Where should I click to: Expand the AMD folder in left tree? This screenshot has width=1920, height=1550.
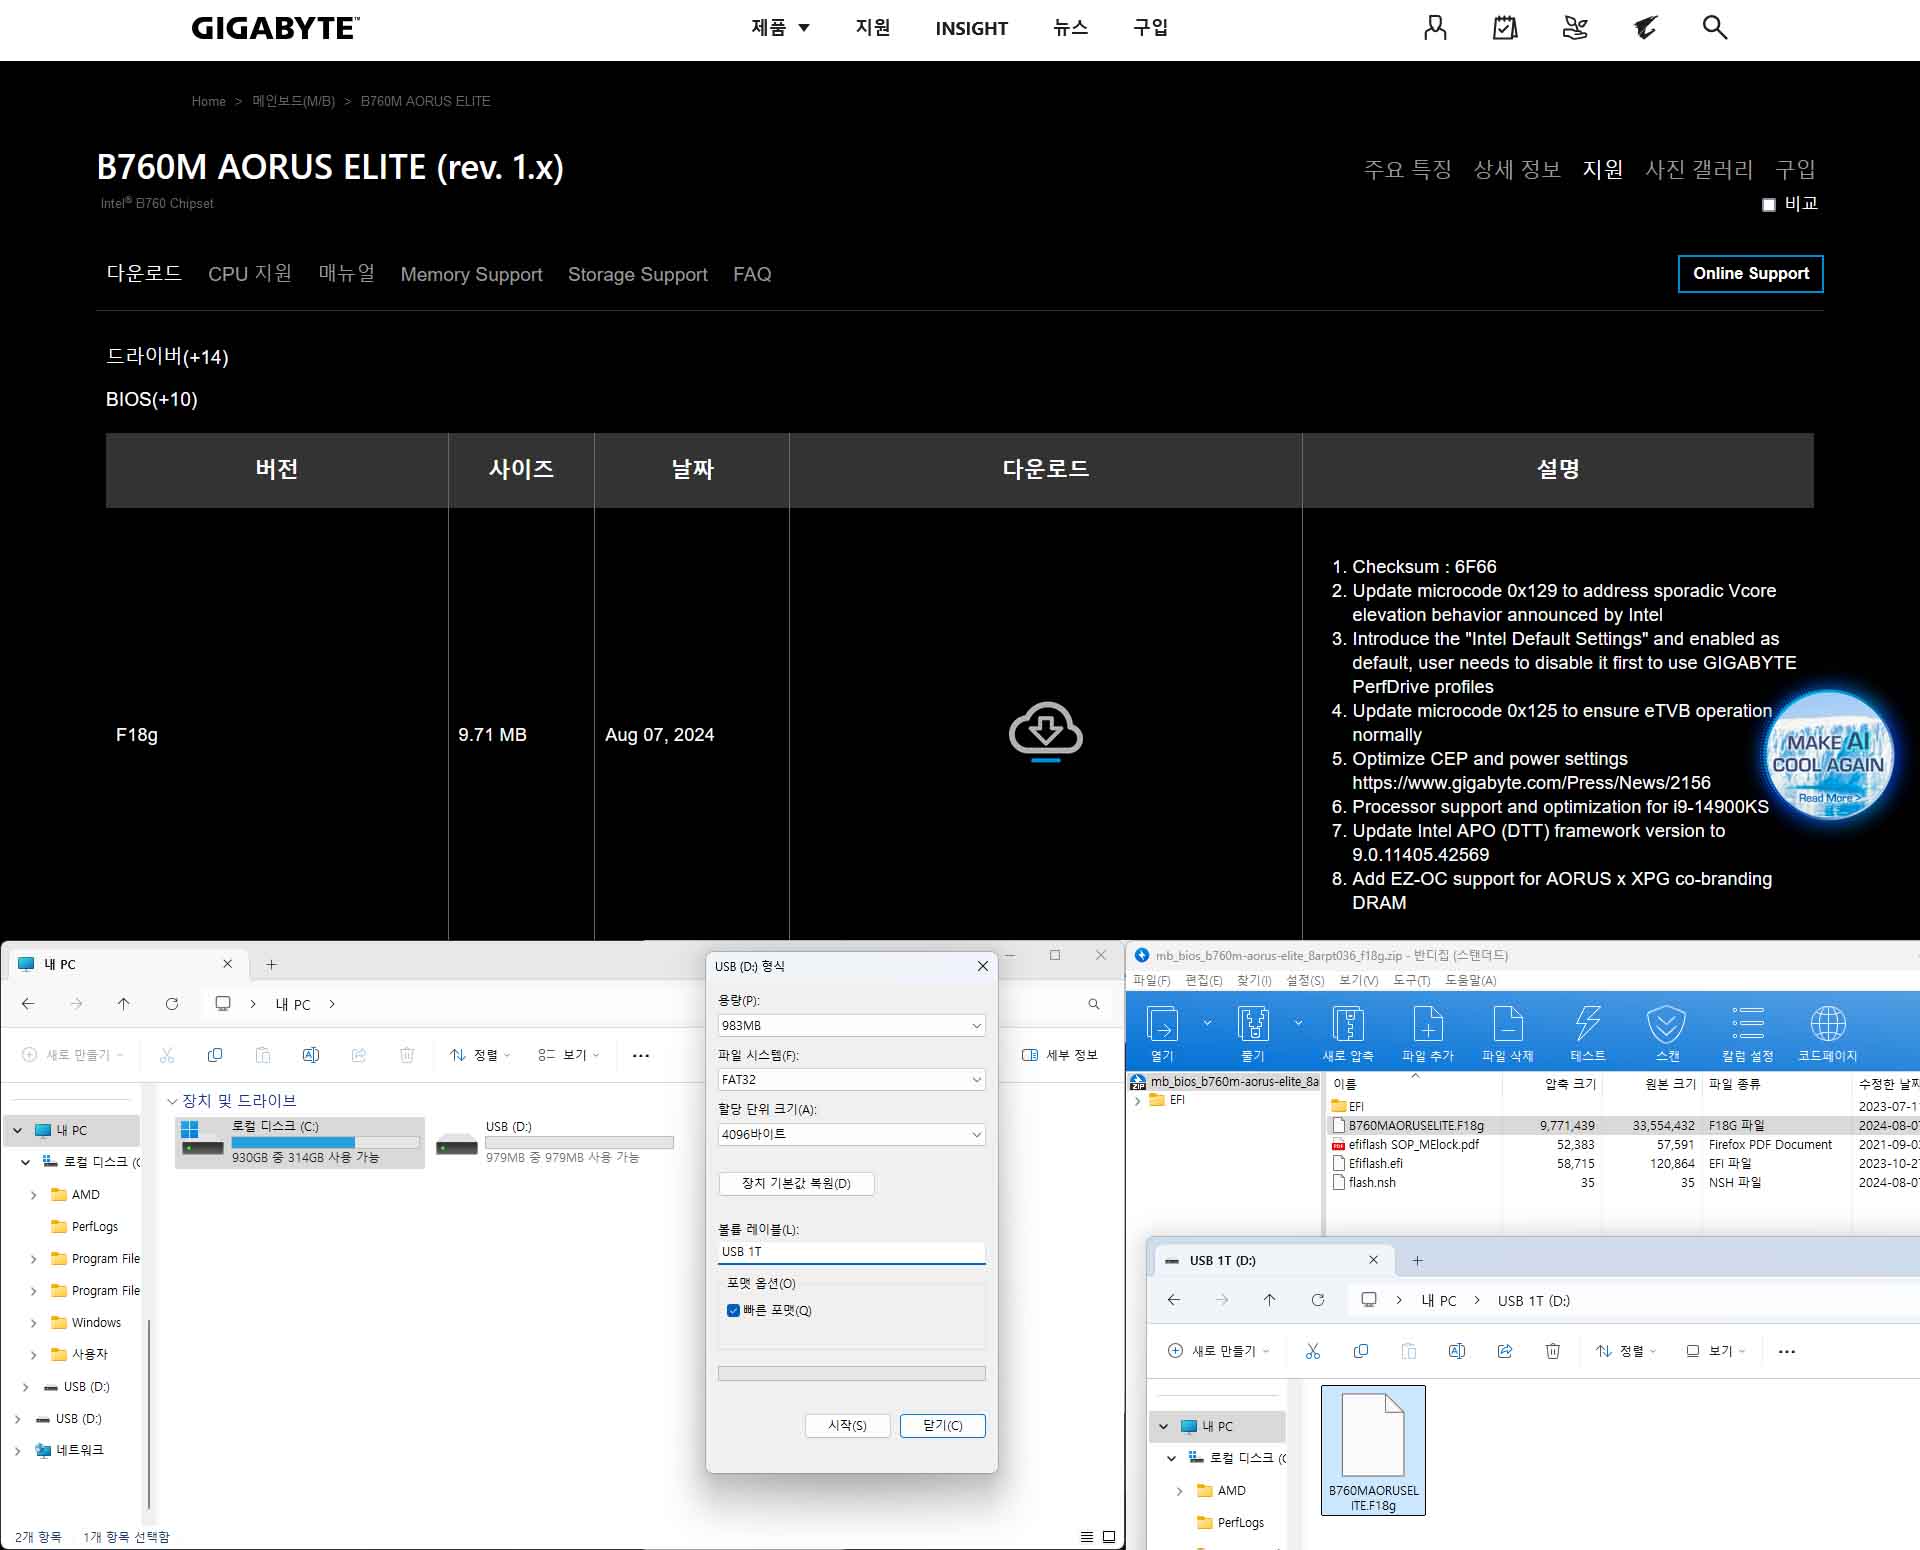[33, 1195]
